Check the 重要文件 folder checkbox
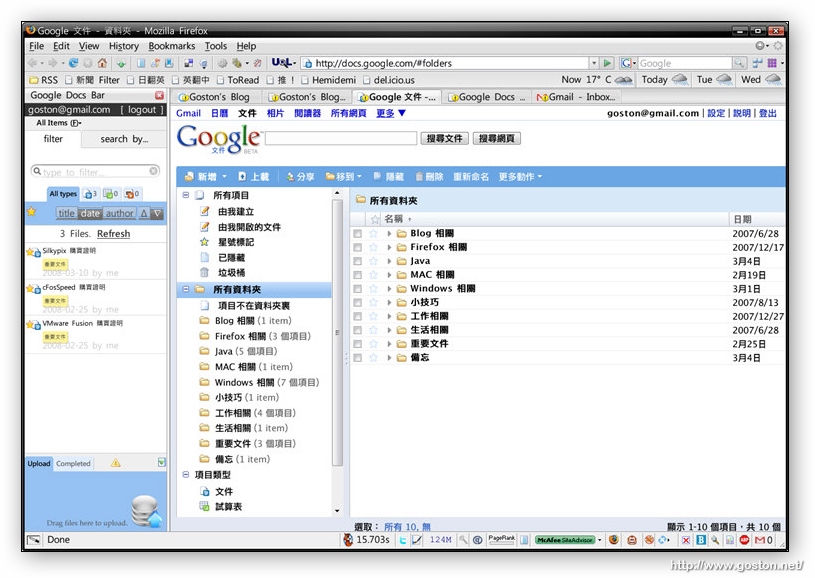Image resolution: width=815 pixels, height=578 pixels. [x=358, y=344]
